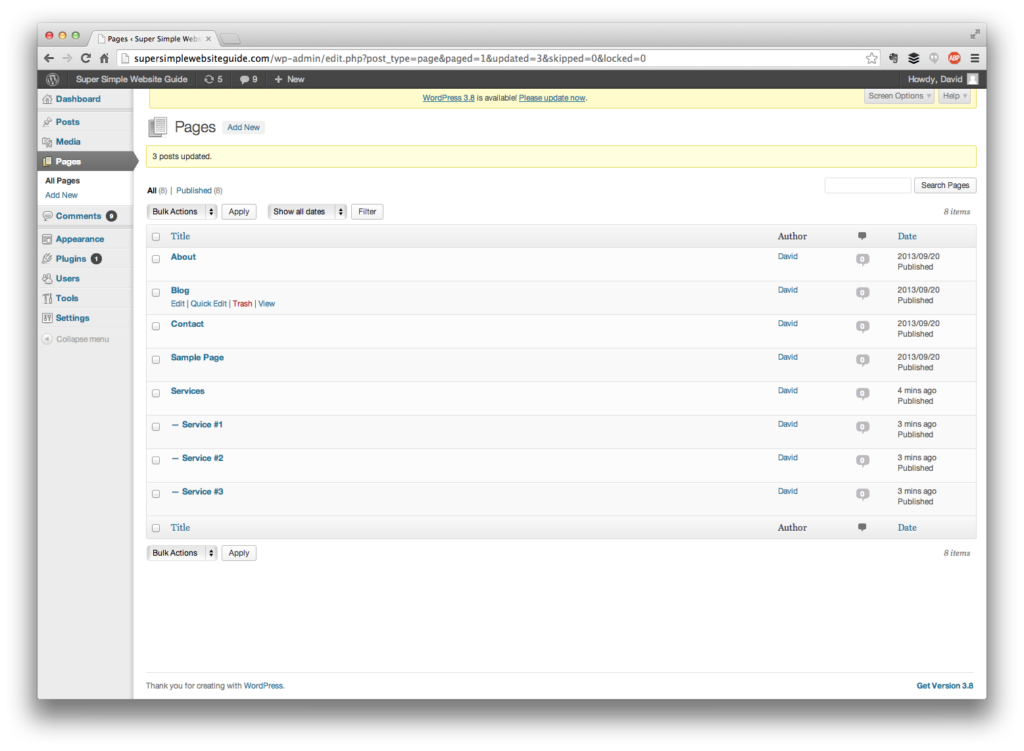Click comments column header bubble icon

(862, 236)
